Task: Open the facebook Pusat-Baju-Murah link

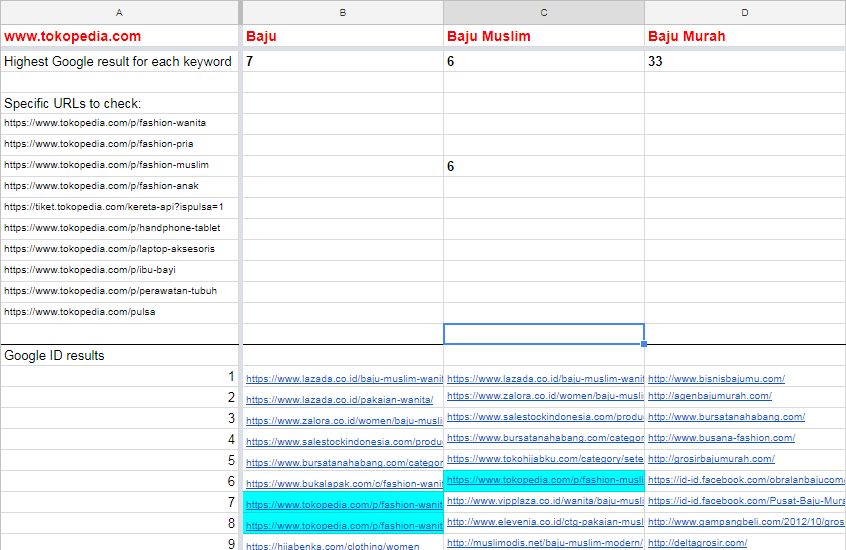Action: pyautogui.click(x=747, y=501)
